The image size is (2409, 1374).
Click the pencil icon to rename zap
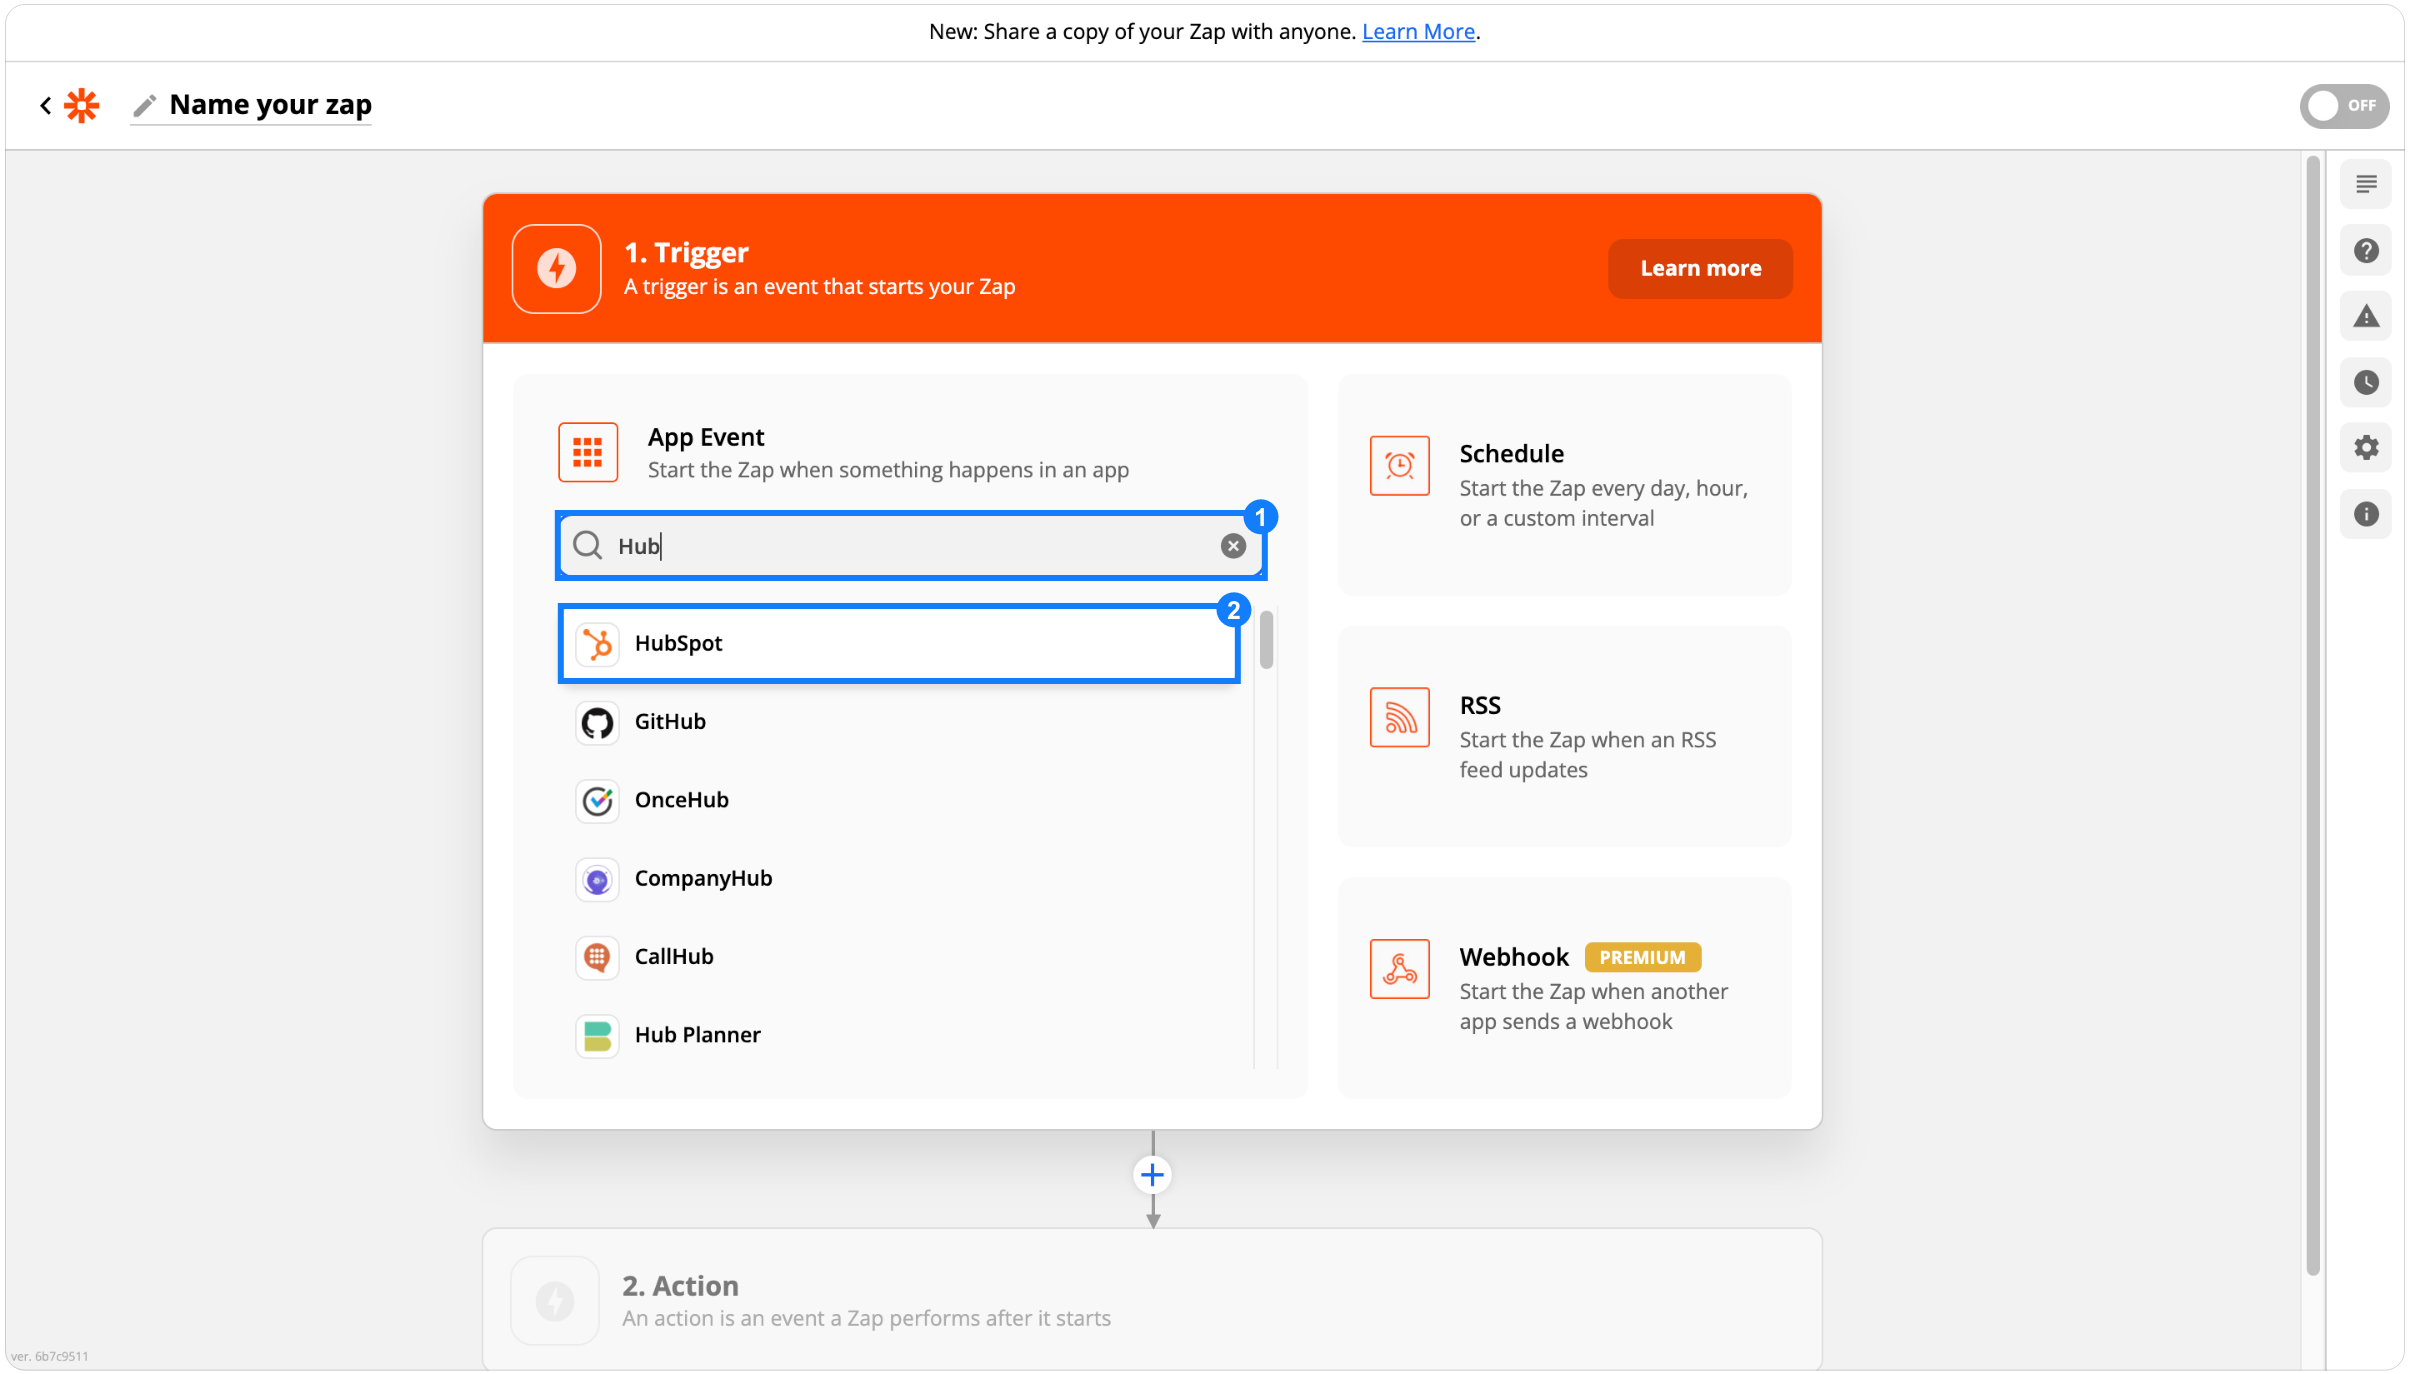point(145,105)
